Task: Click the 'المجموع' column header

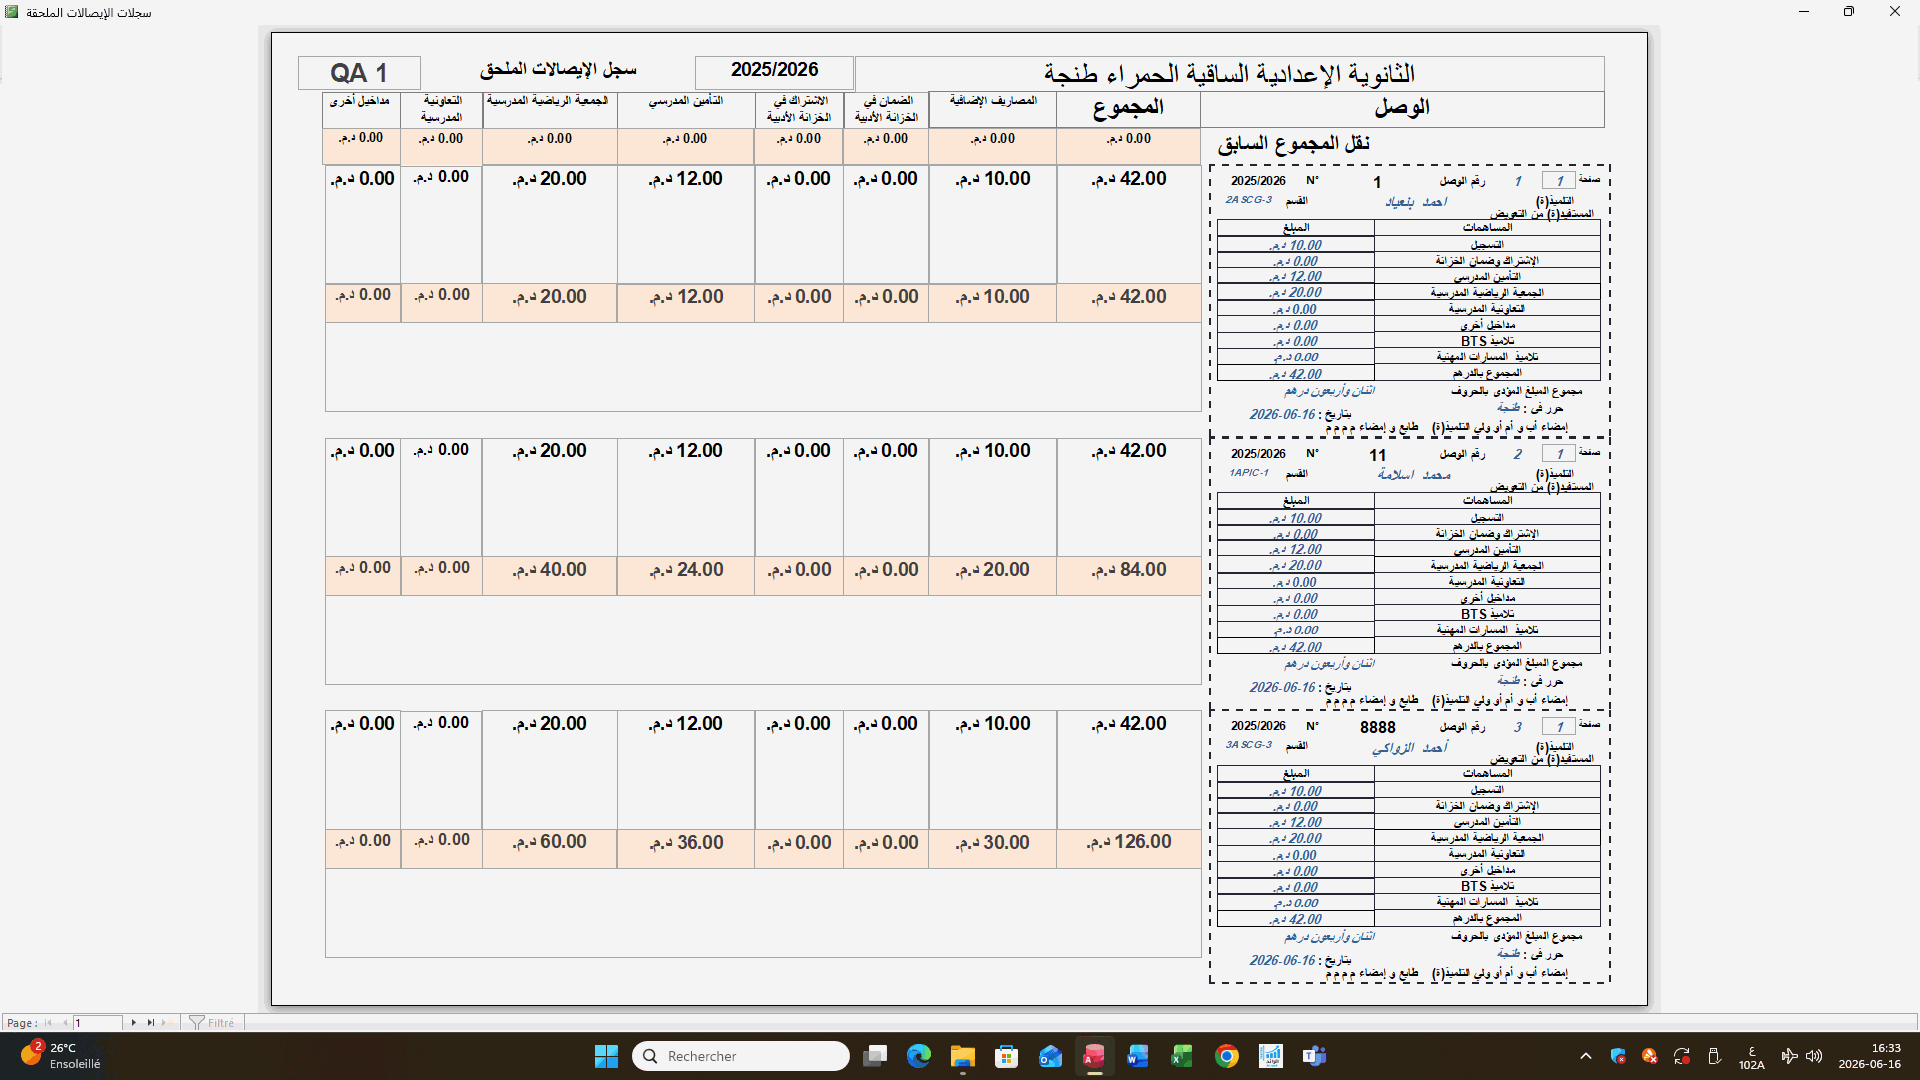Action: pos(1128,108)
